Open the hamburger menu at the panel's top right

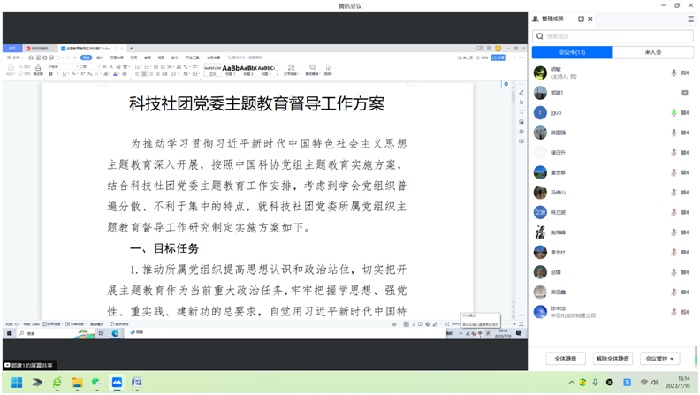[x=691, y=19]
